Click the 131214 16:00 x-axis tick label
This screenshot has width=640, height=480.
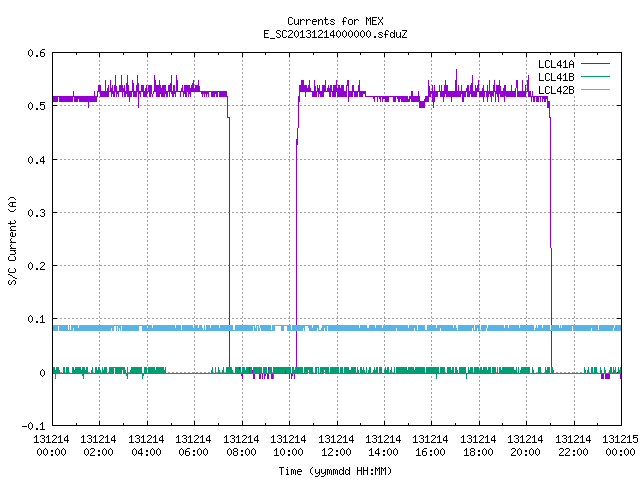(x=431, y=446)
